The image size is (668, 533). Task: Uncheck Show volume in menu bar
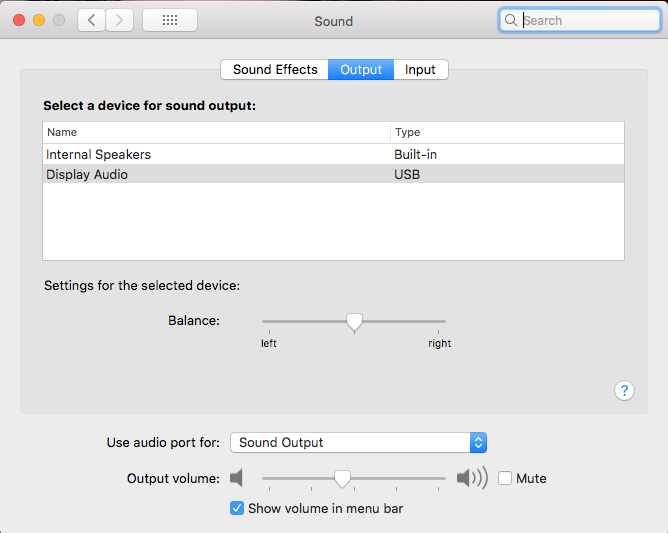[237, 508]
